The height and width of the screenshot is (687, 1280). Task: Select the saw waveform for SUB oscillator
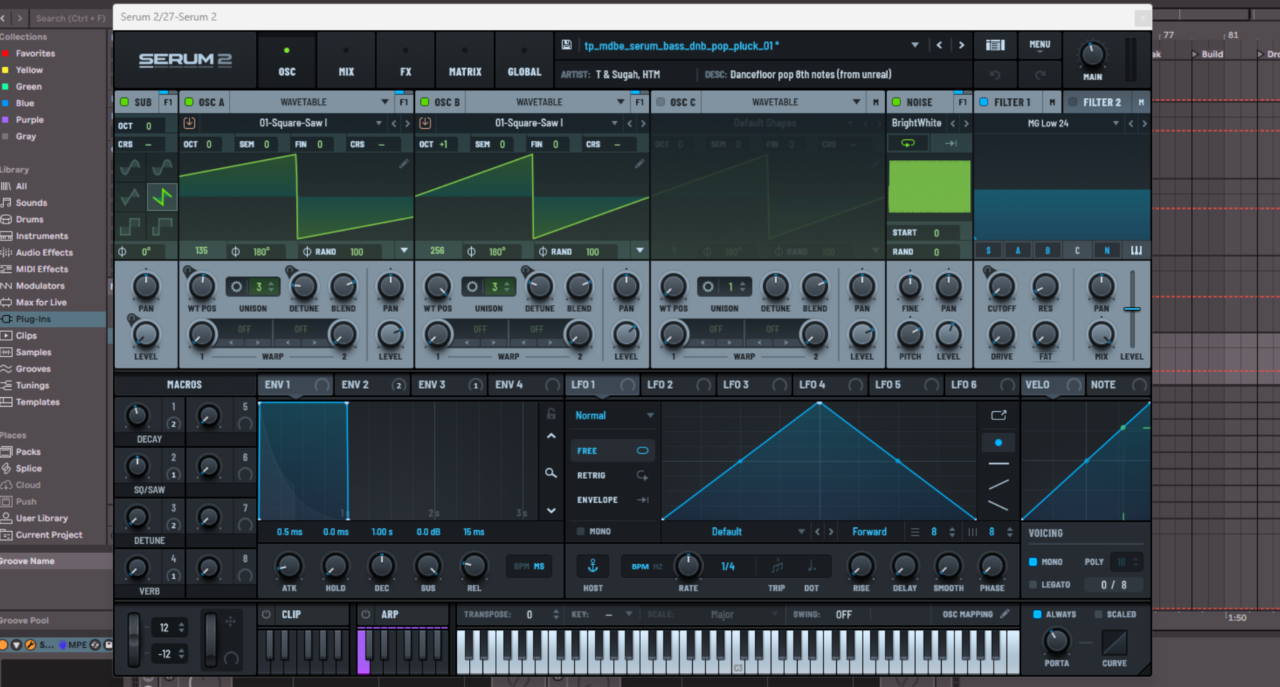pos(162,197)
